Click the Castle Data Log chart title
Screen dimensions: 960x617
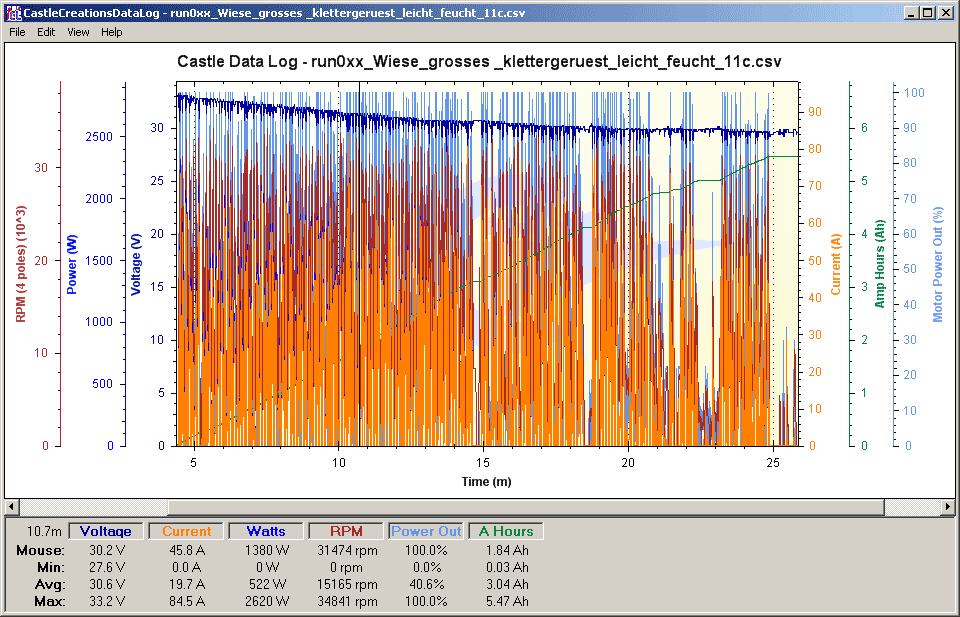479,61
